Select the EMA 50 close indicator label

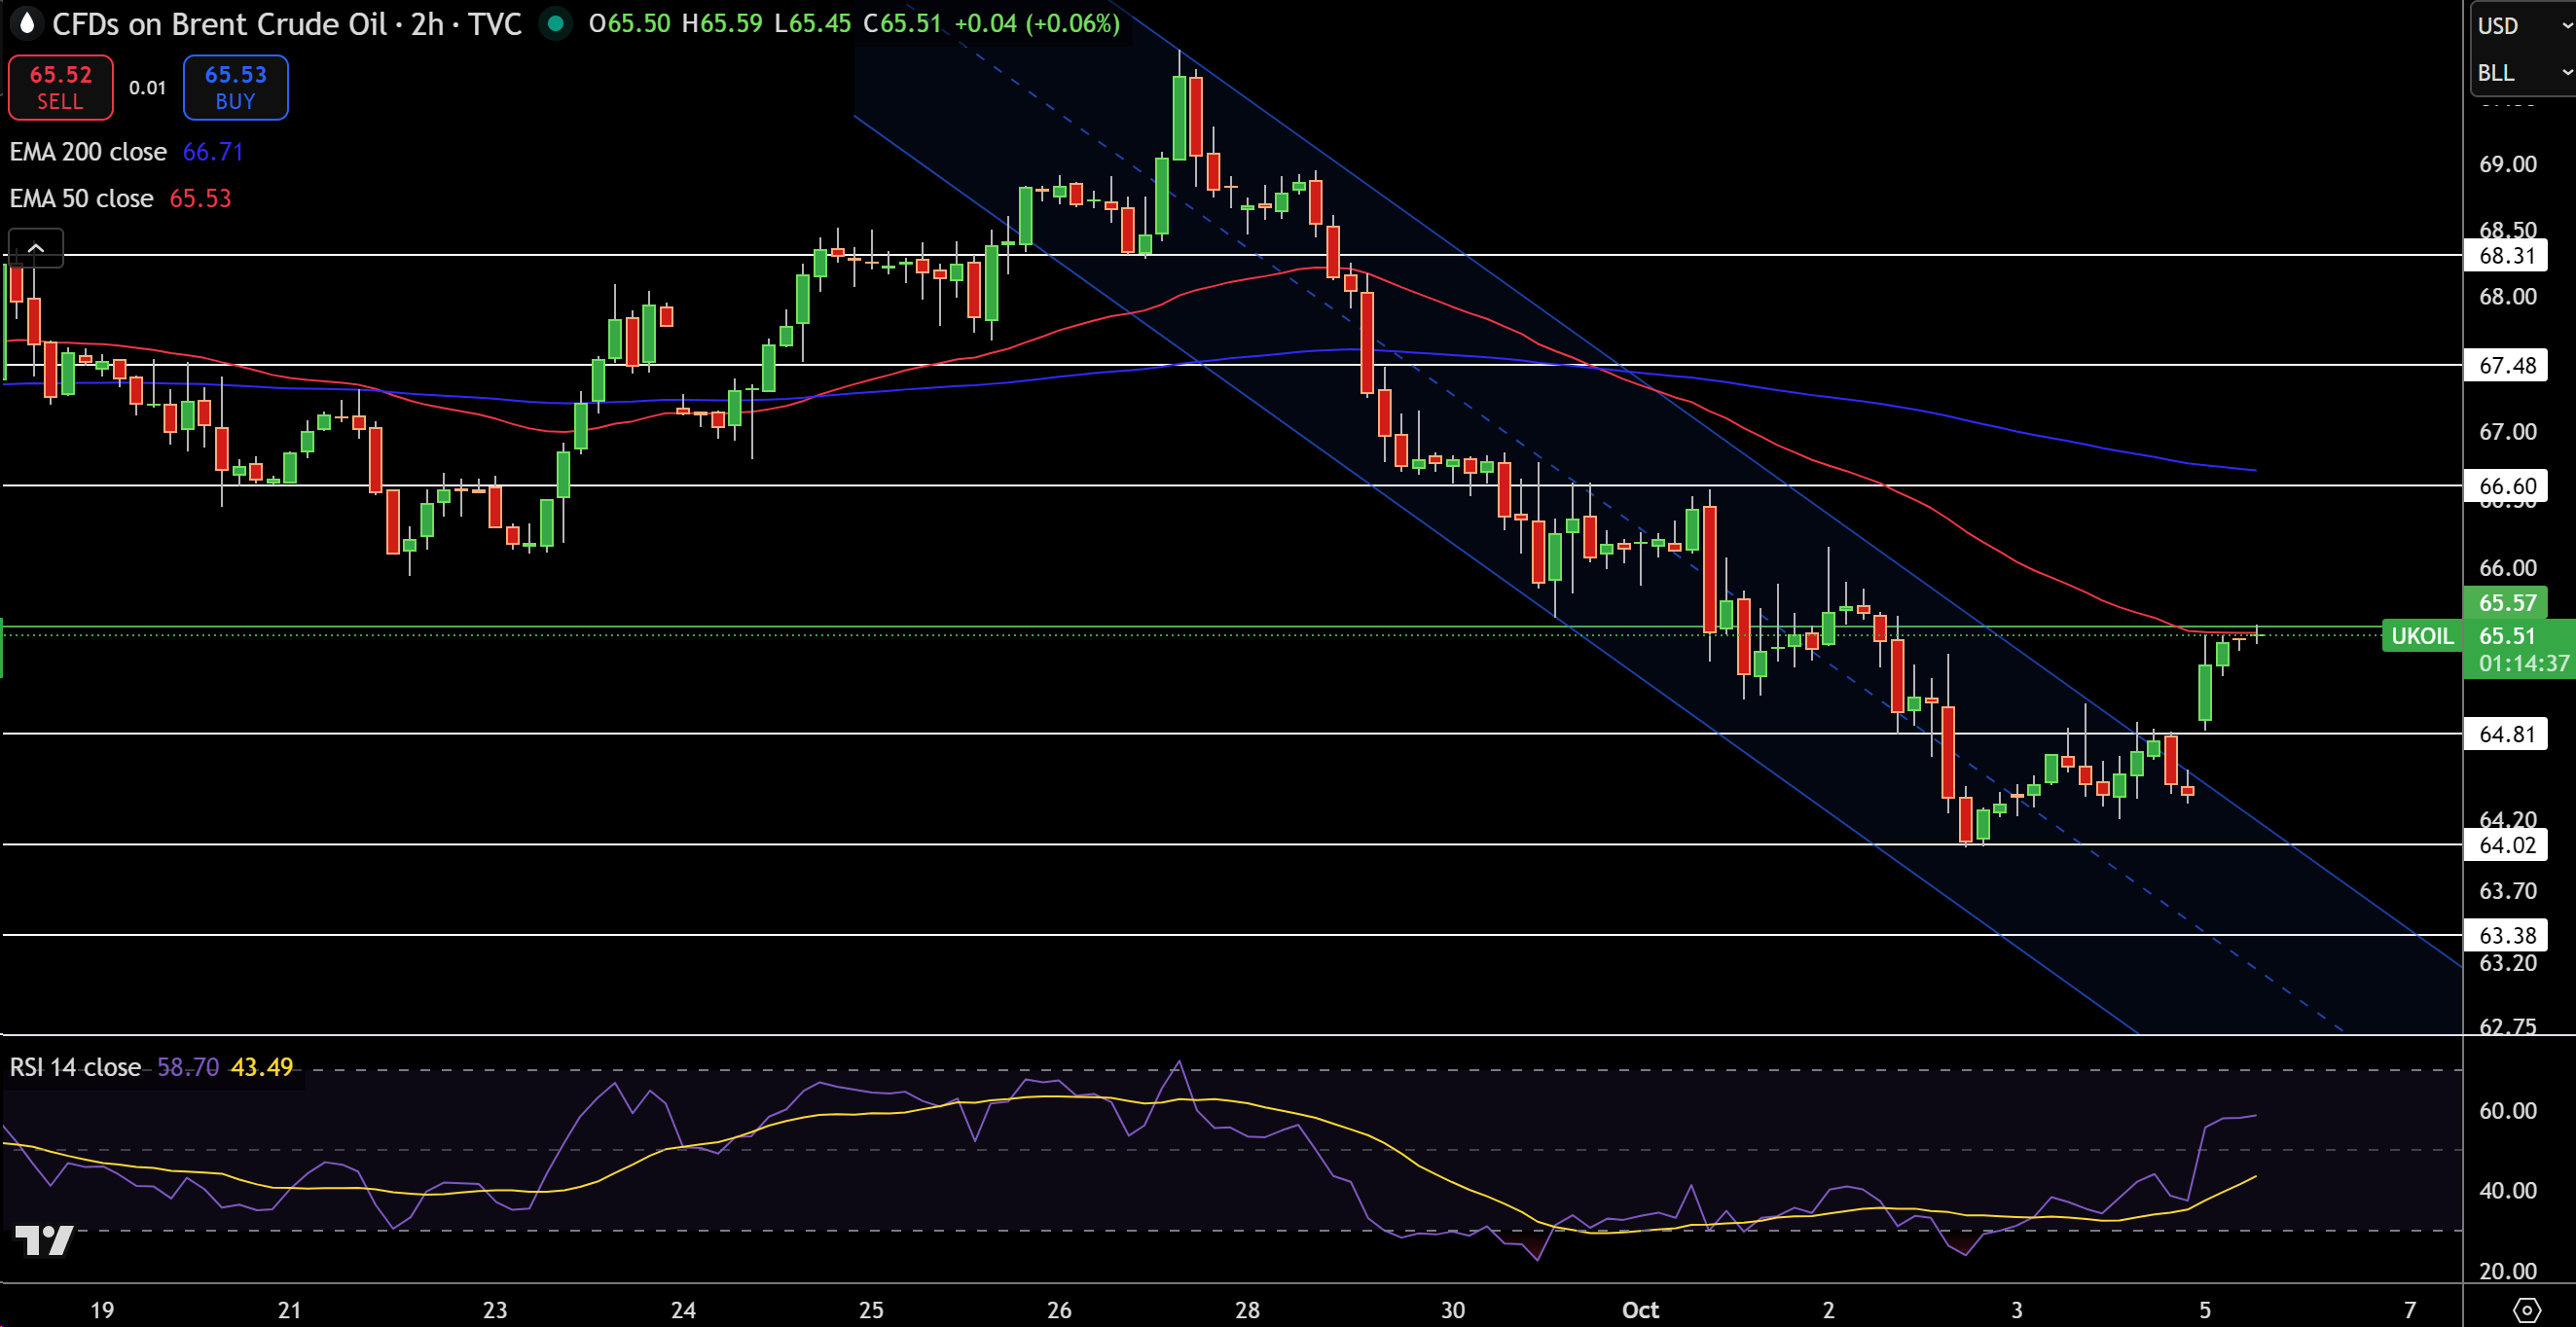coord(81,198)
